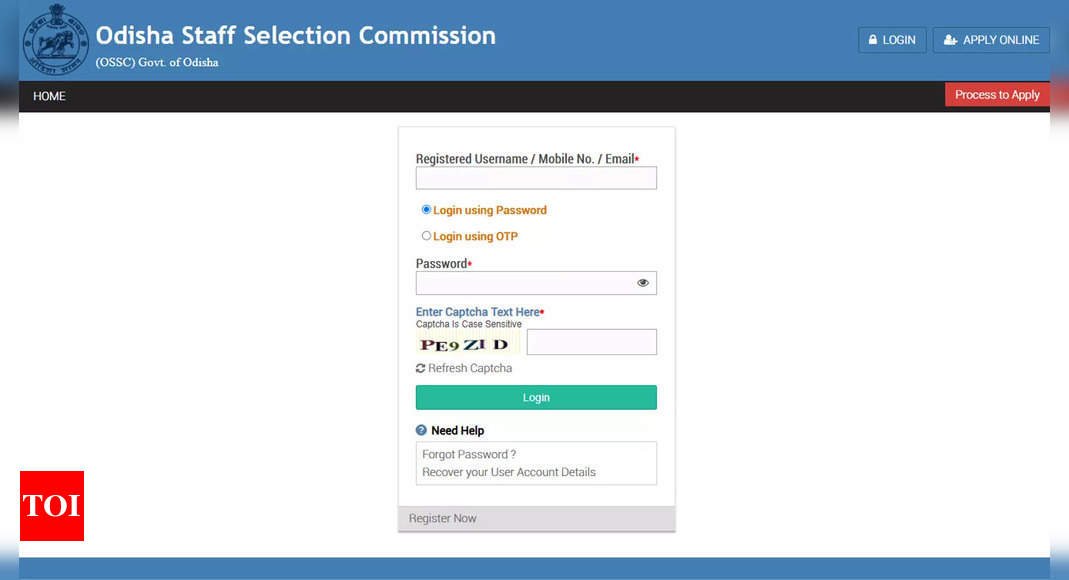Open the HOME menu item
1069x580 pixels.
(x=49, y=96)
